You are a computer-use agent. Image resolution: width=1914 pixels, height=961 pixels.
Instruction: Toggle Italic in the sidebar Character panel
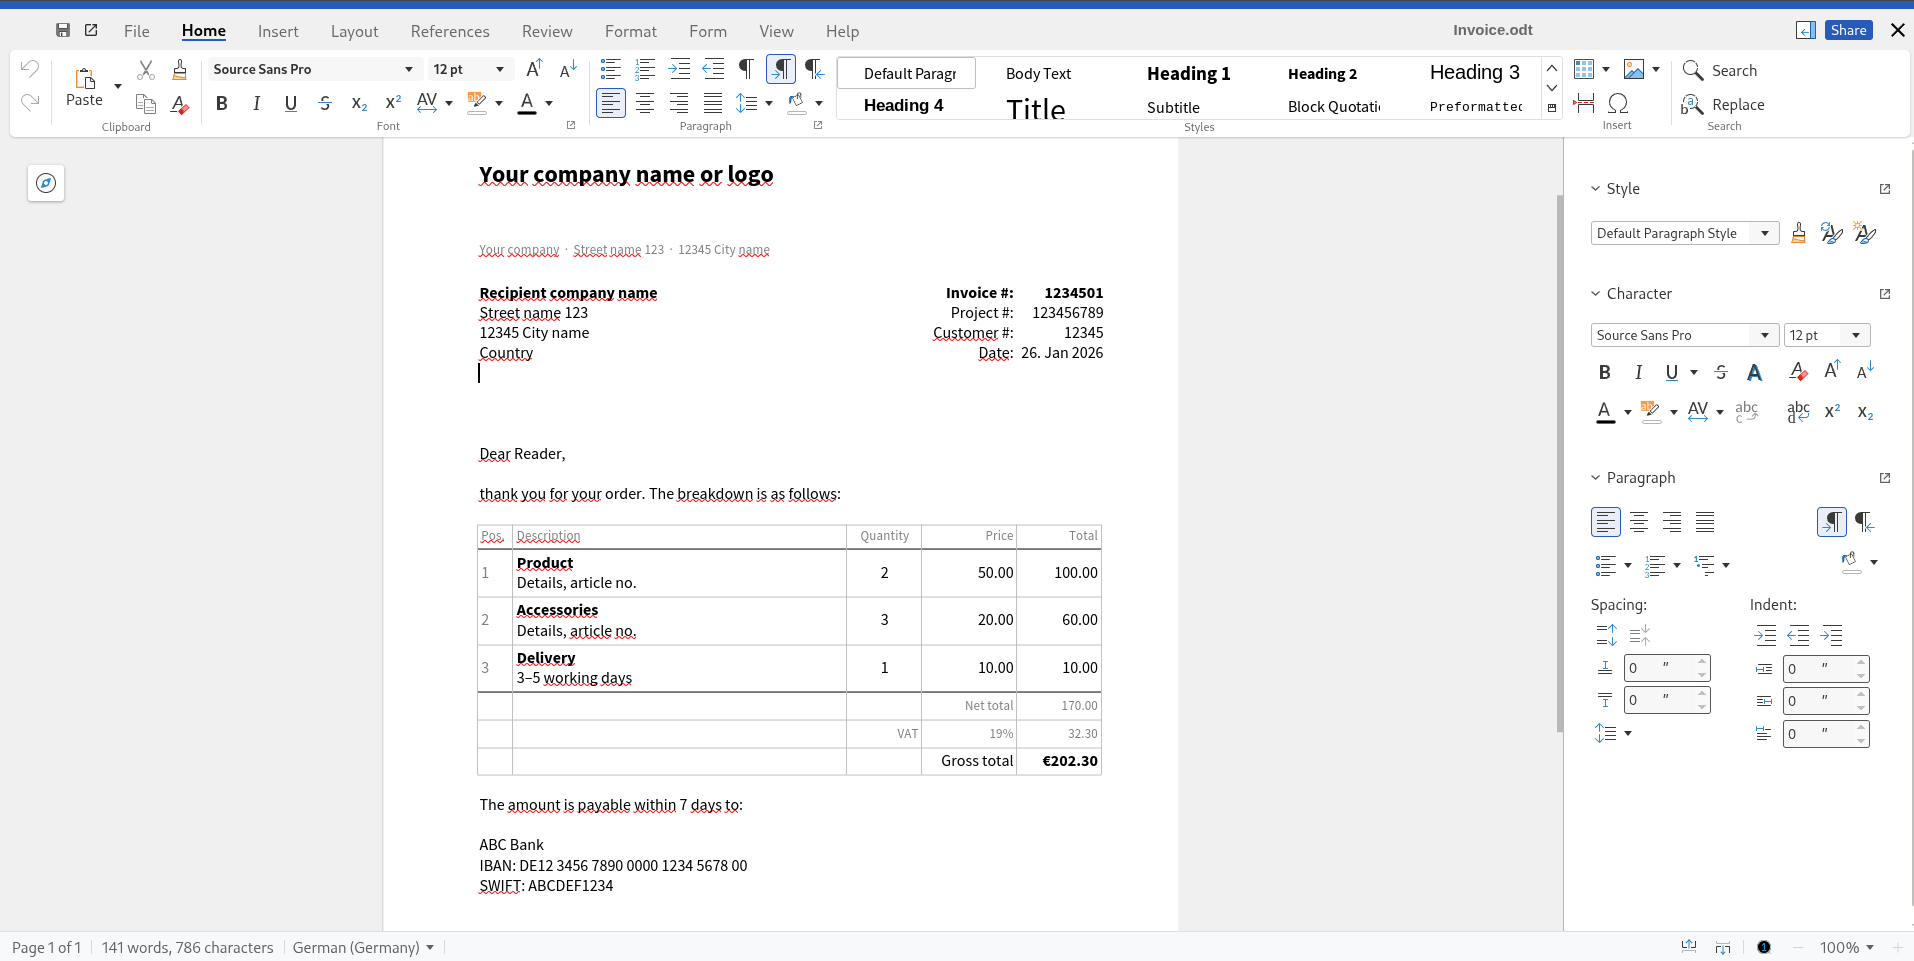pos(1638,372)
